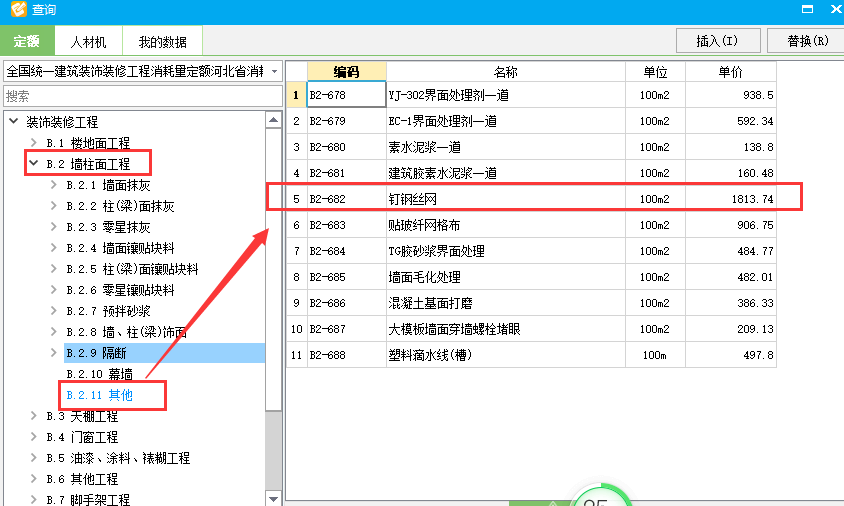The image size is (844, 506).
Task: Expand the B.1 楼地面工程 node
Action: click(x=34, y=143)
